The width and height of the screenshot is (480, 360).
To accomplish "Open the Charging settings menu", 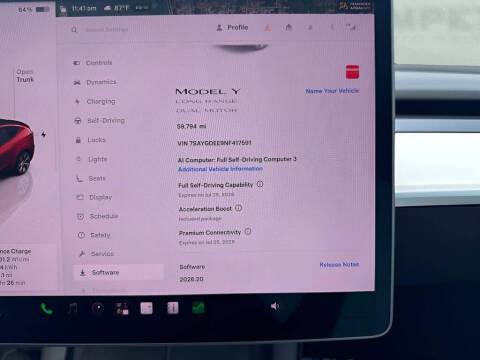I will (95, 101).
